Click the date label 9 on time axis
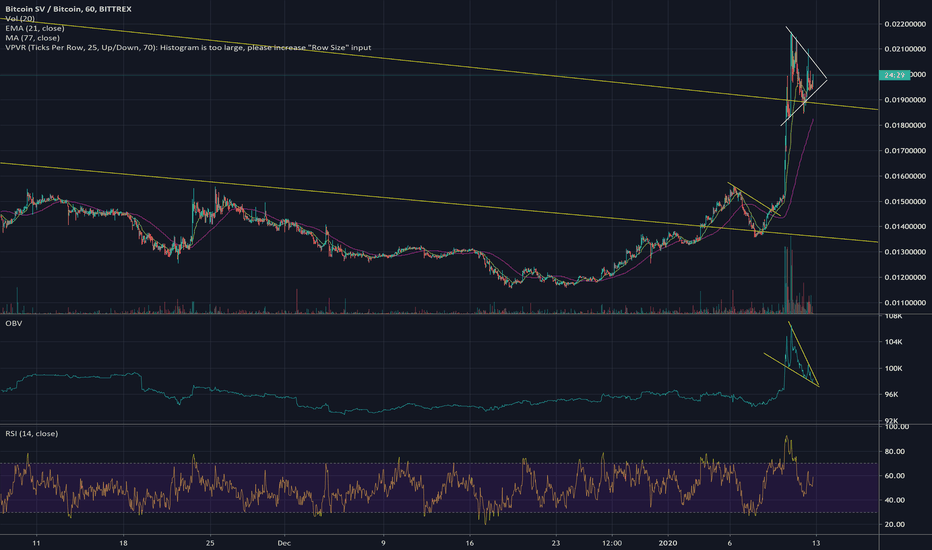This screenshot has height=550, width=932. 383,543
